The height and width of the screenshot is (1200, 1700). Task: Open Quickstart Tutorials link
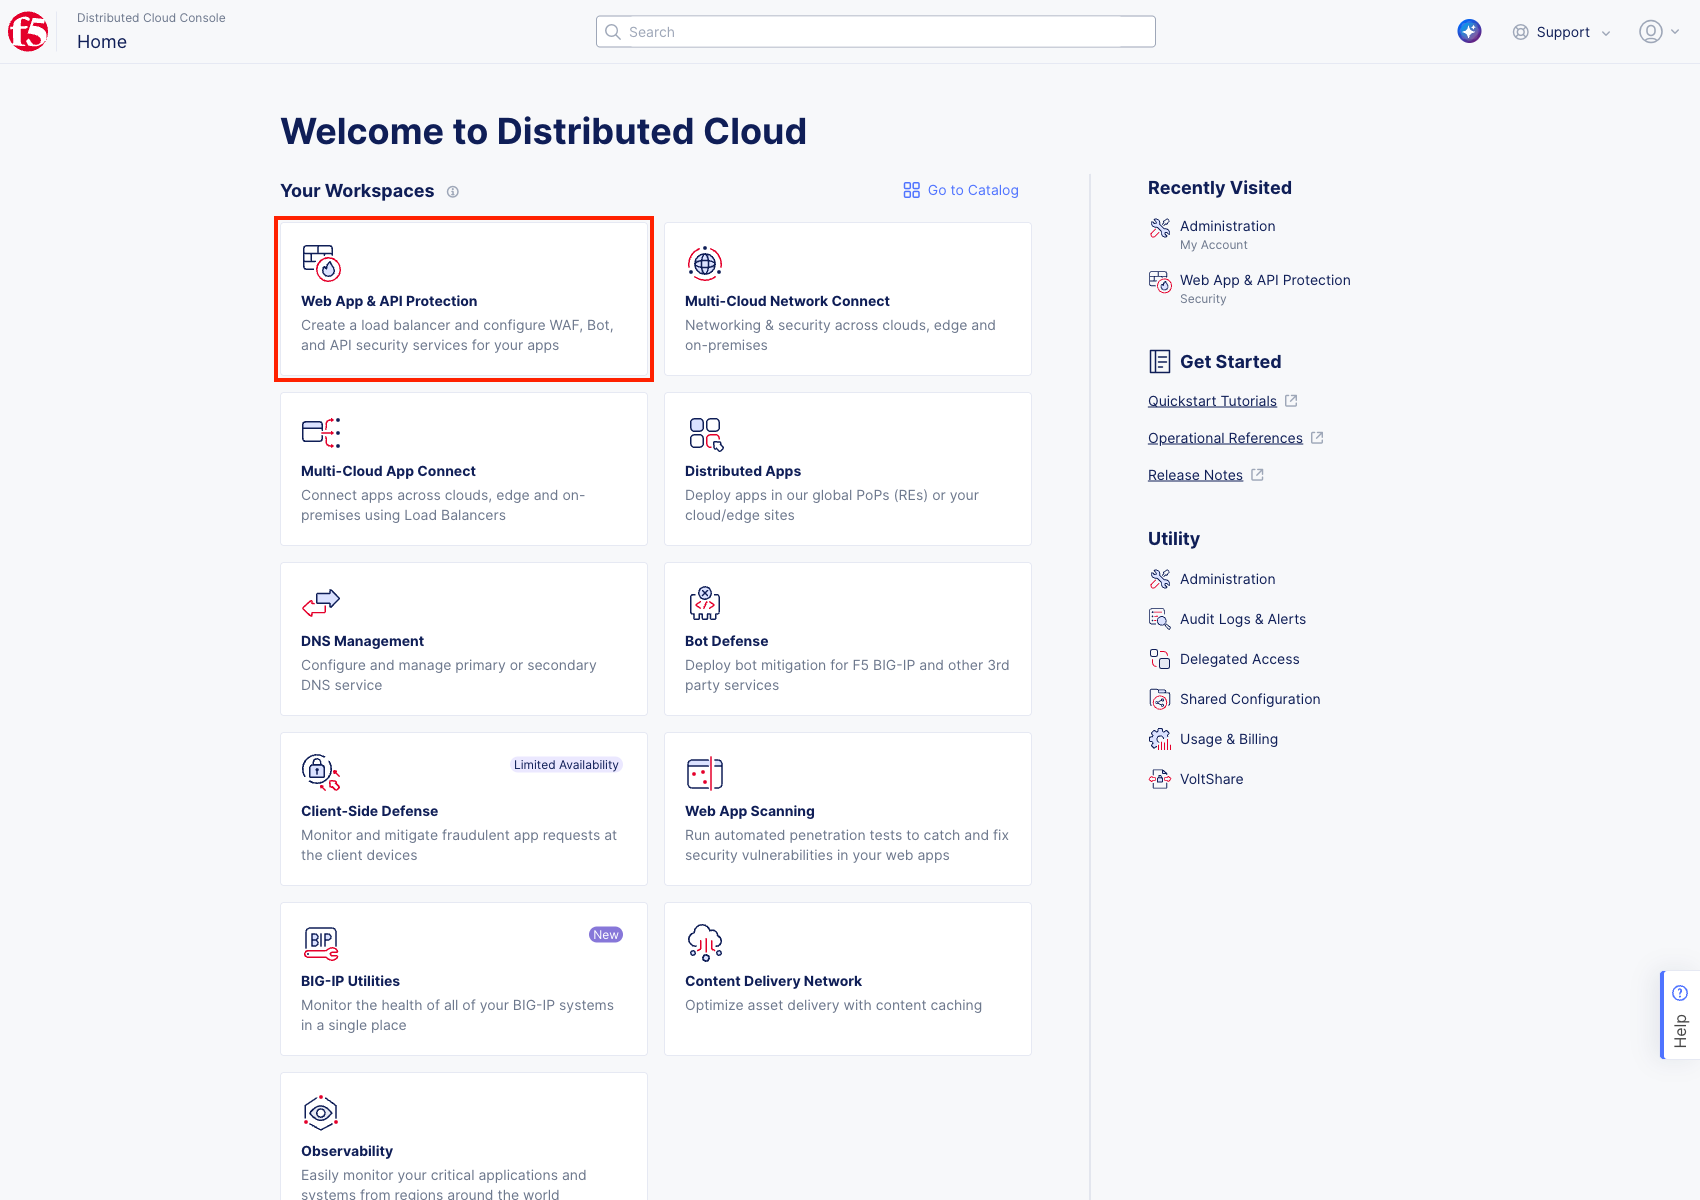point(1212,401)
